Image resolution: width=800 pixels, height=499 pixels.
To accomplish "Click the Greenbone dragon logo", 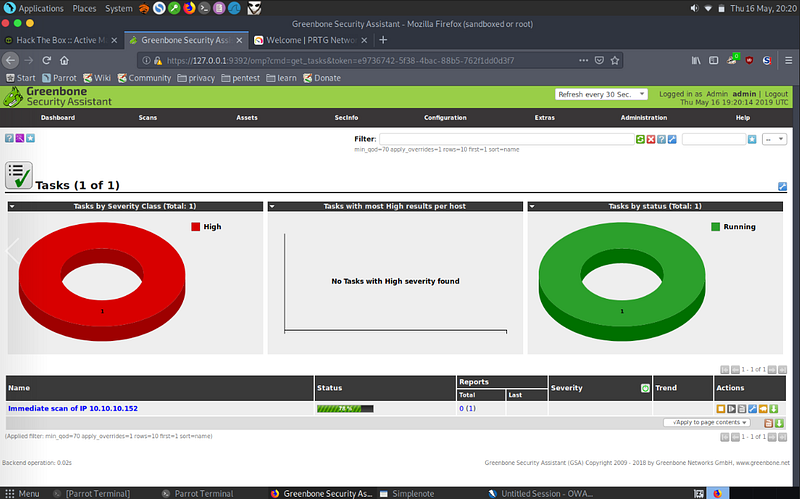I will [13, 97].
